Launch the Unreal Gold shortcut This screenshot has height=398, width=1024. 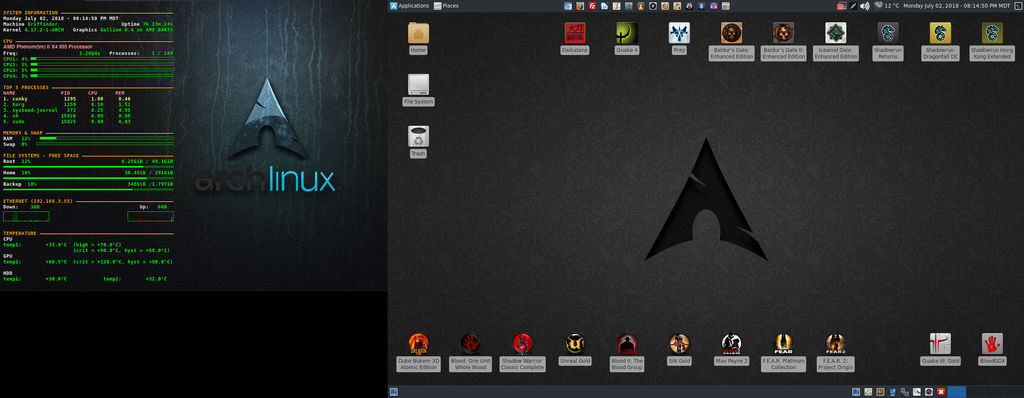(x=575, y=349)
